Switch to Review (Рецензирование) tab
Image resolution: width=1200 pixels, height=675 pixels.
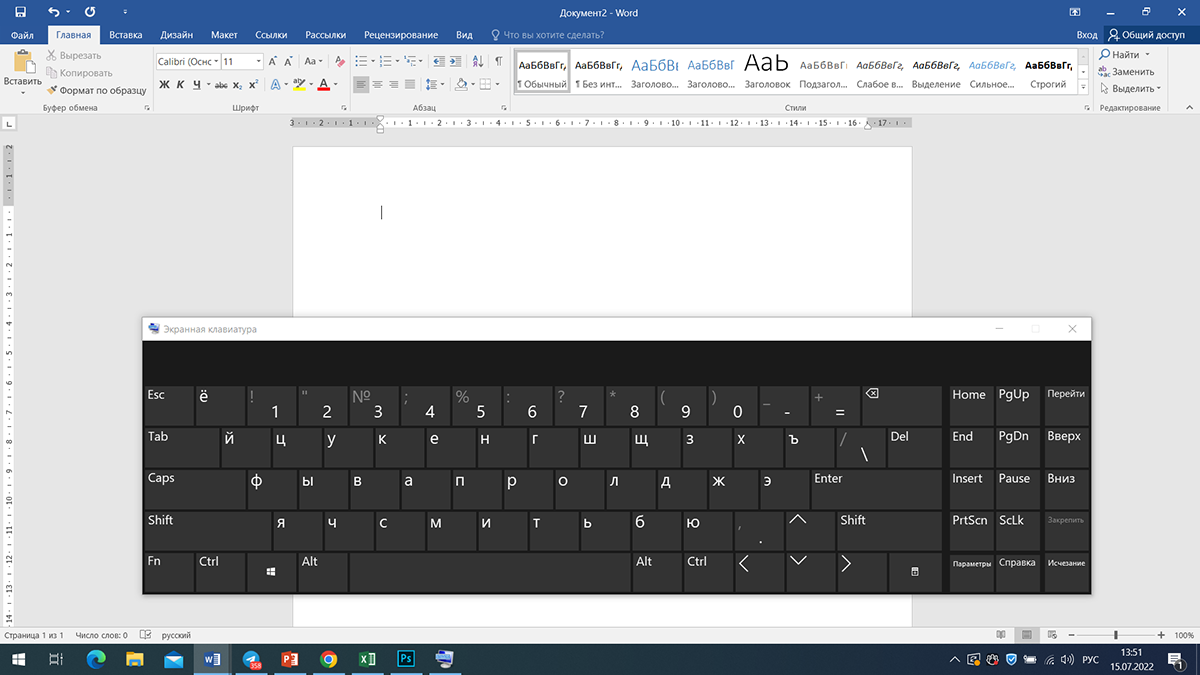tap(401, 34)
